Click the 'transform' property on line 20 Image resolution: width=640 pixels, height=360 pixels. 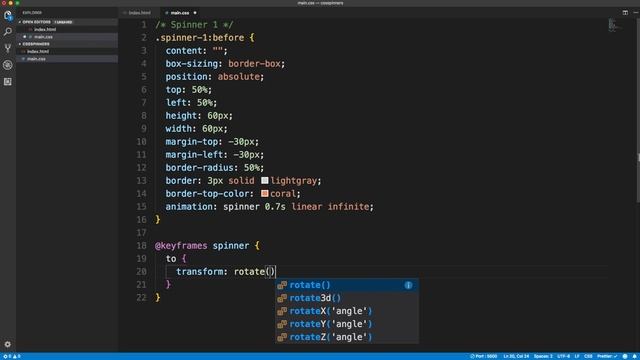[x=200, y=272]
